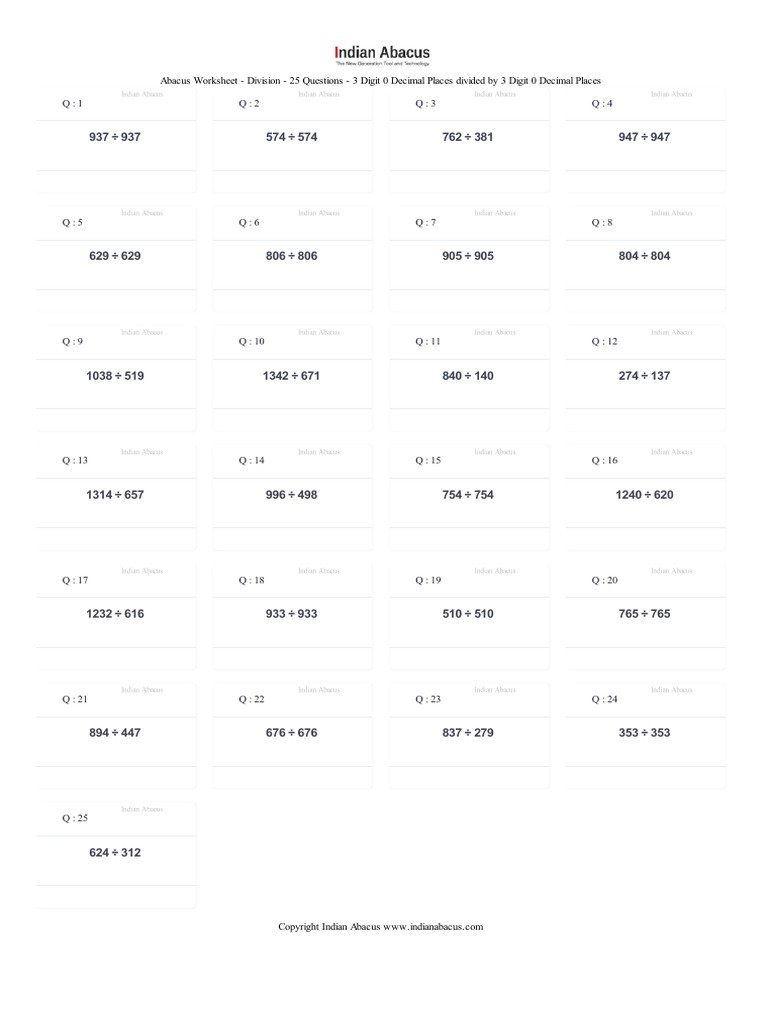
Task: Select the problem 996 ÷ 498
Action: (x=292, y=494)
